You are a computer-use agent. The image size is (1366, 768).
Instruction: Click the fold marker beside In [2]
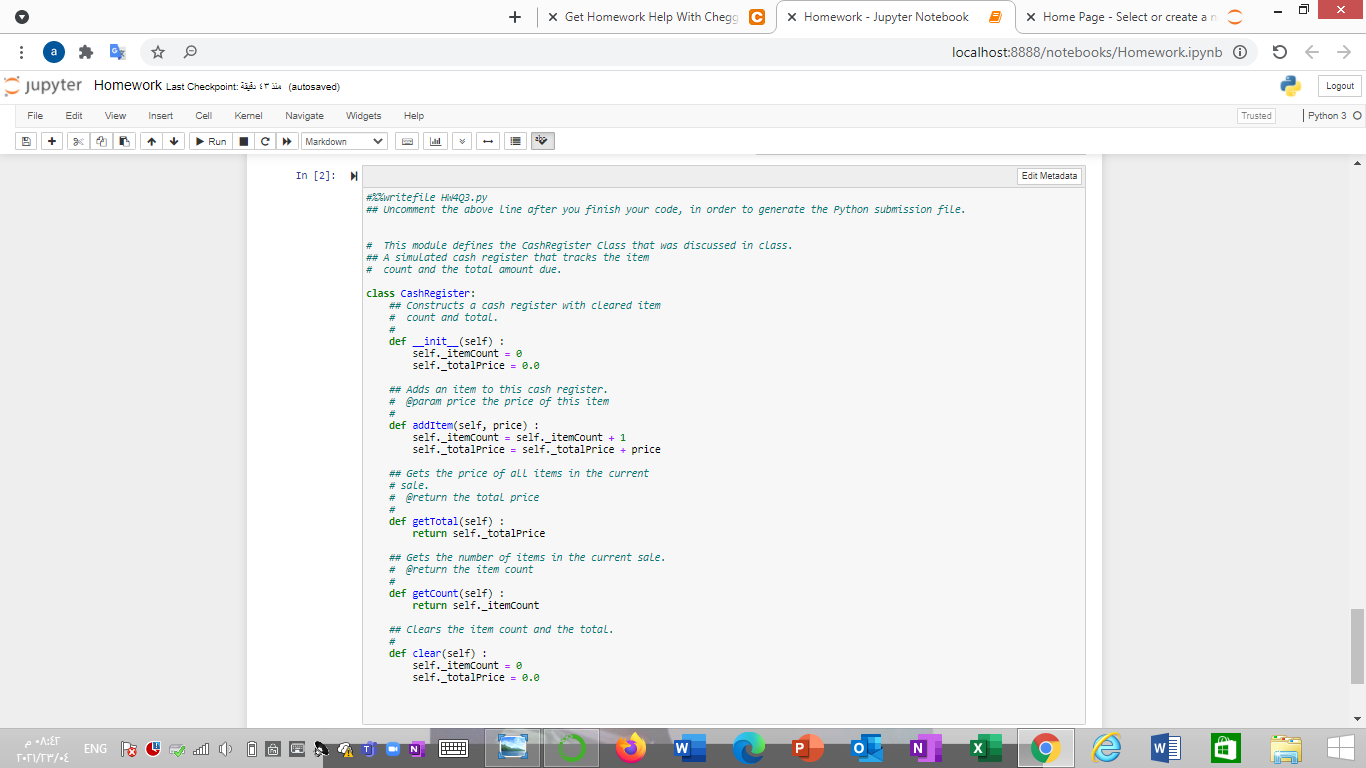point(353,176)
